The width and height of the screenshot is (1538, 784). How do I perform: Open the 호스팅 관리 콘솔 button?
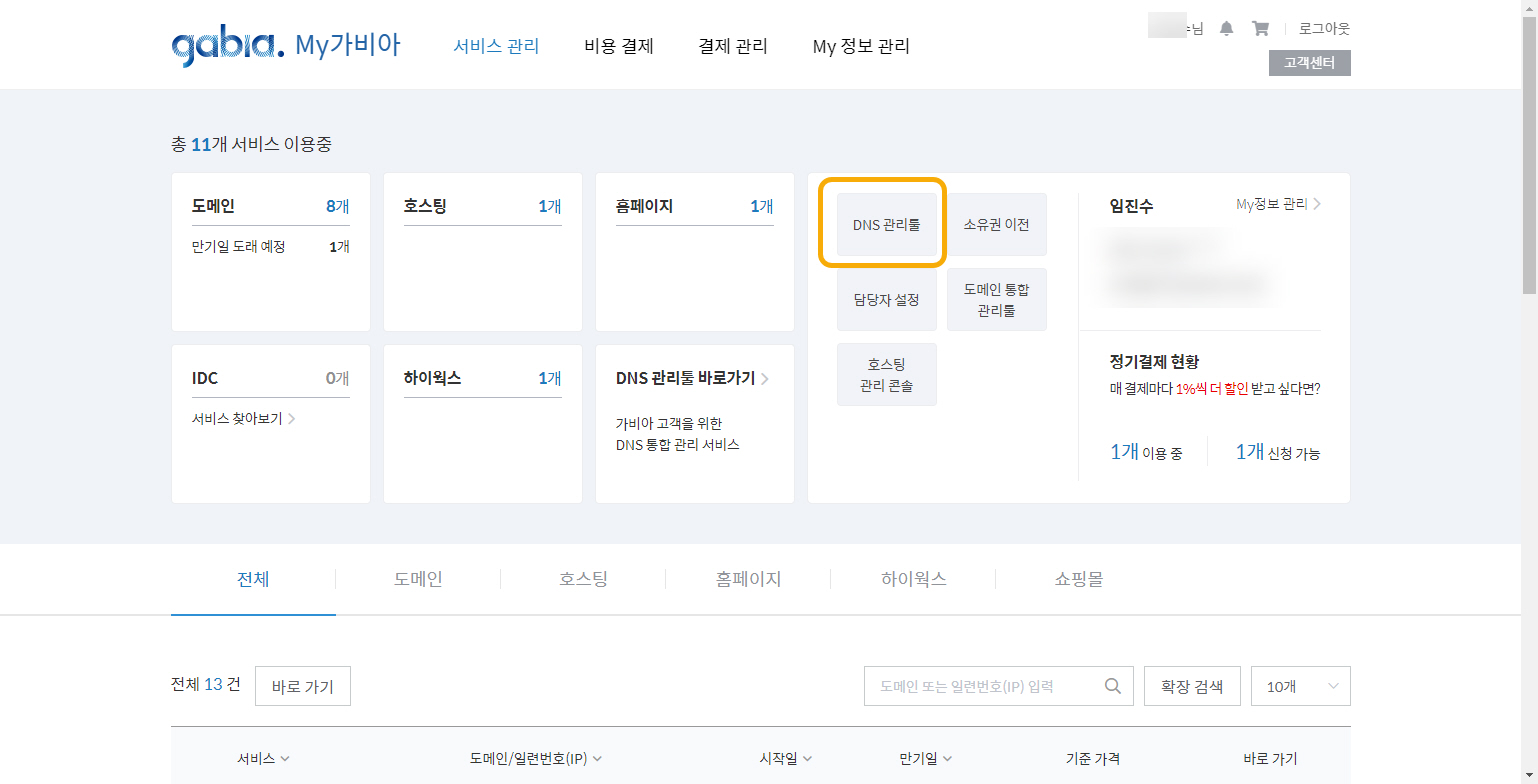click(x=887, y=374)
